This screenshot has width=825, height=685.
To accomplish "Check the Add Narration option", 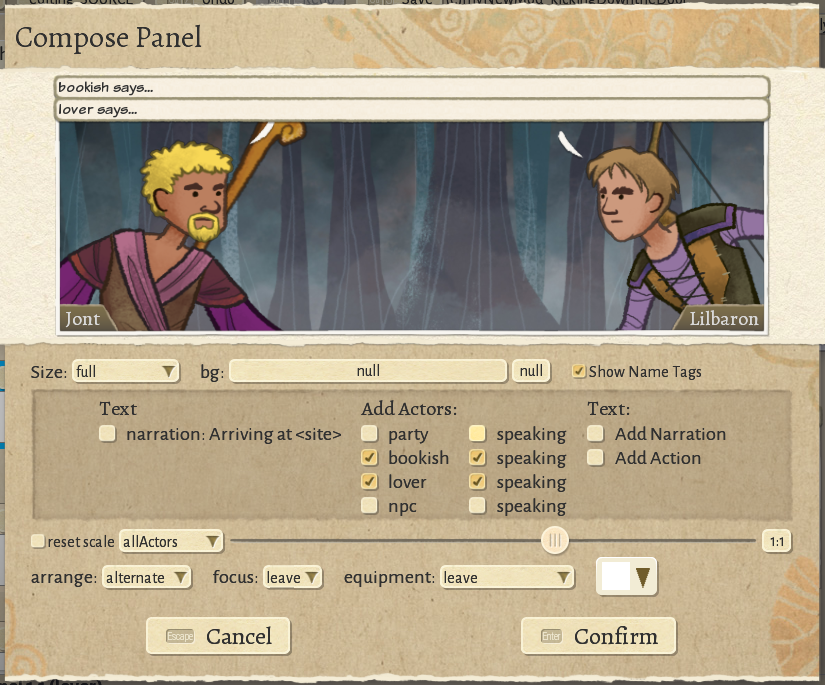I will click(x=598, y=433).
